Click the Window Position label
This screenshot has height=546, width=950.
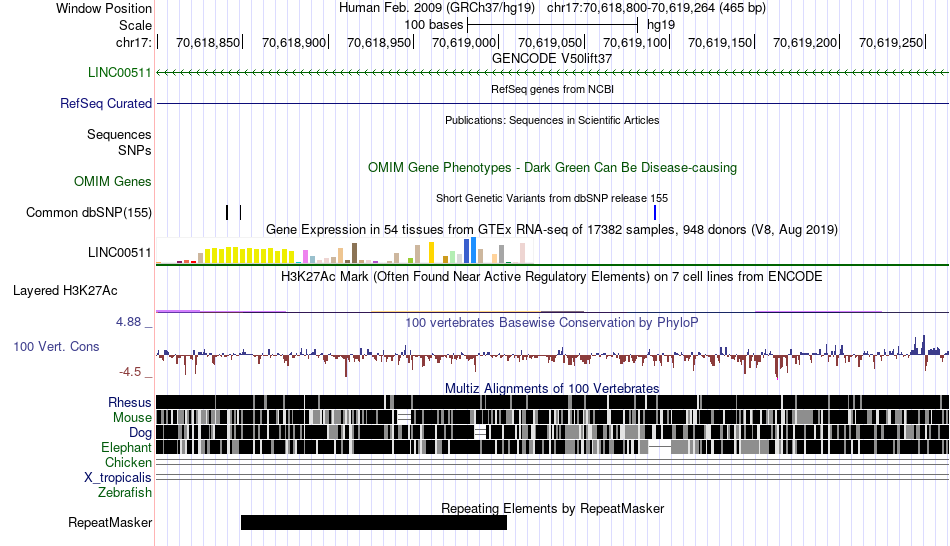pos(104,8)
